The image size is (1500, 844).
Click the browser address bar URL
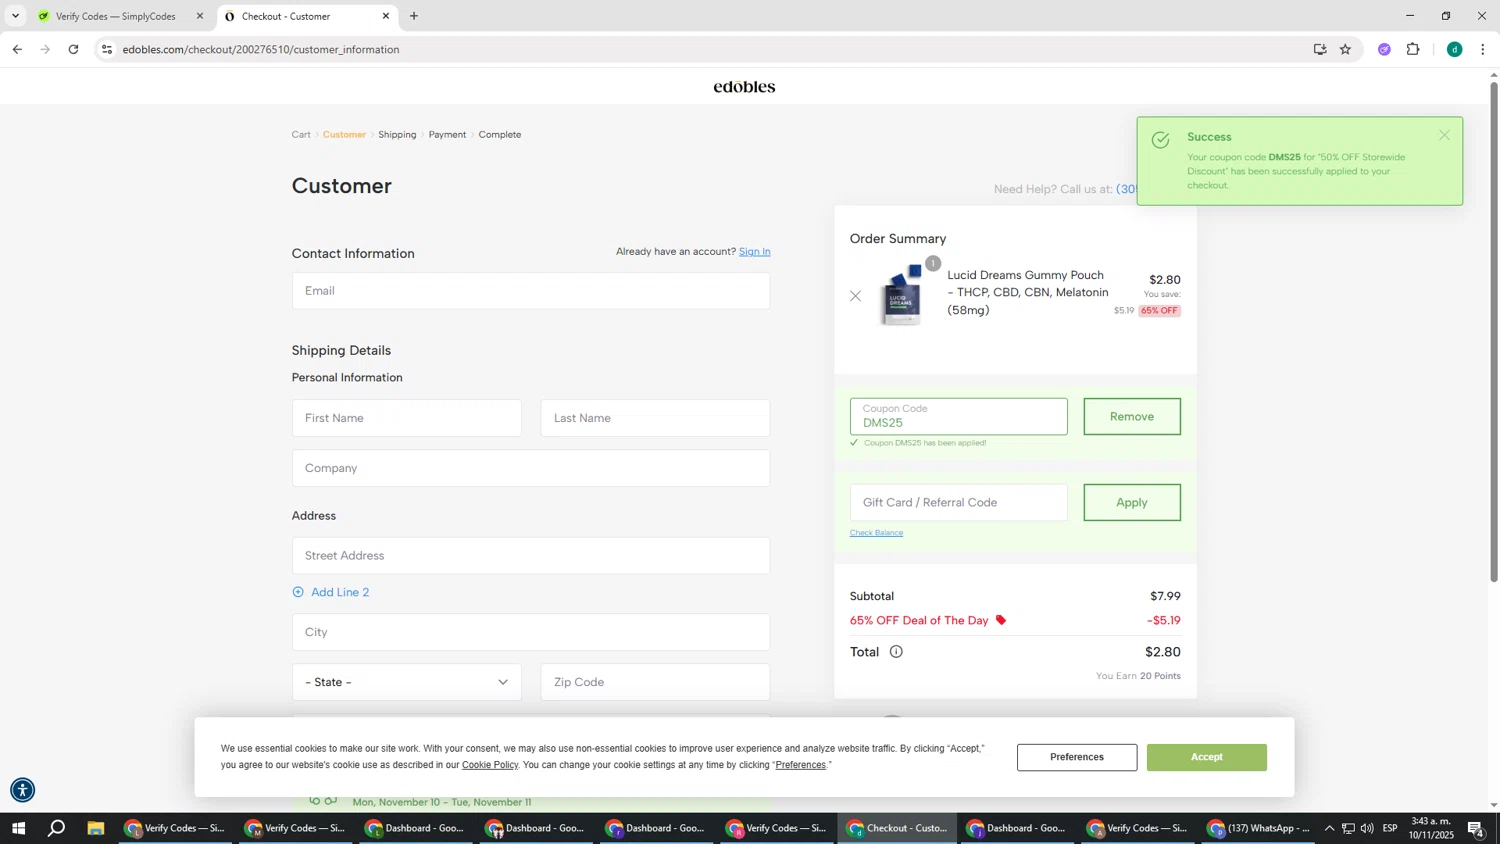[x=261, y=49]
